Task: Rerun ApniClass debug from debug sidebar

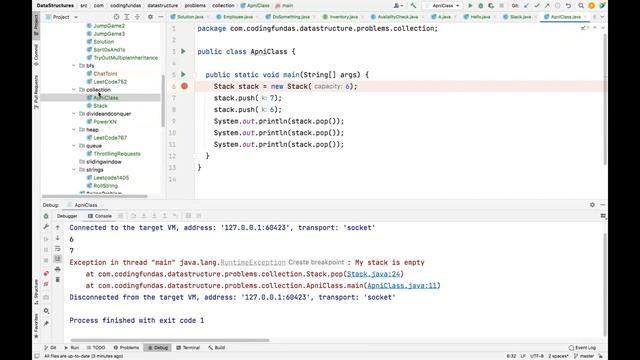Action: 46,216
